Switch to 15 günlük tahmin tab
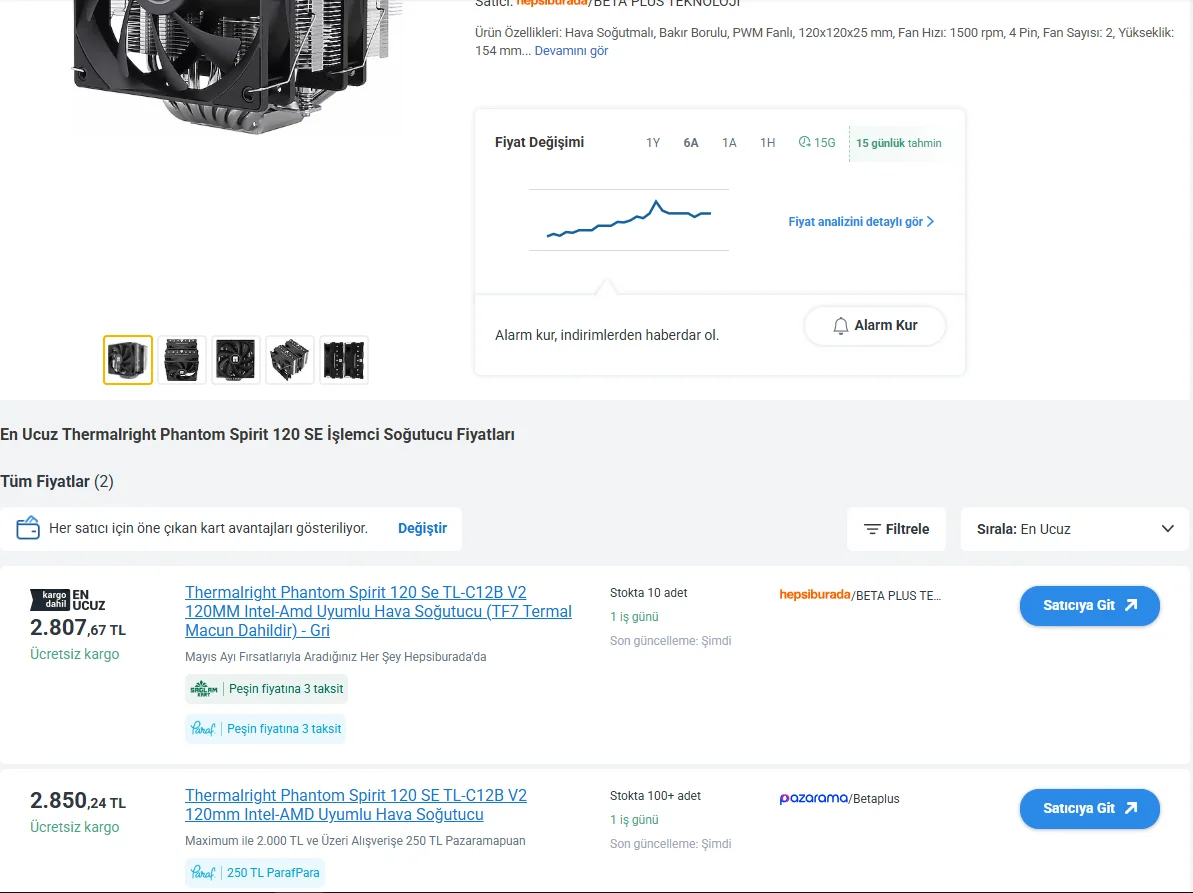The height and width of the screenshot is (893, 1193). (899, 143)
